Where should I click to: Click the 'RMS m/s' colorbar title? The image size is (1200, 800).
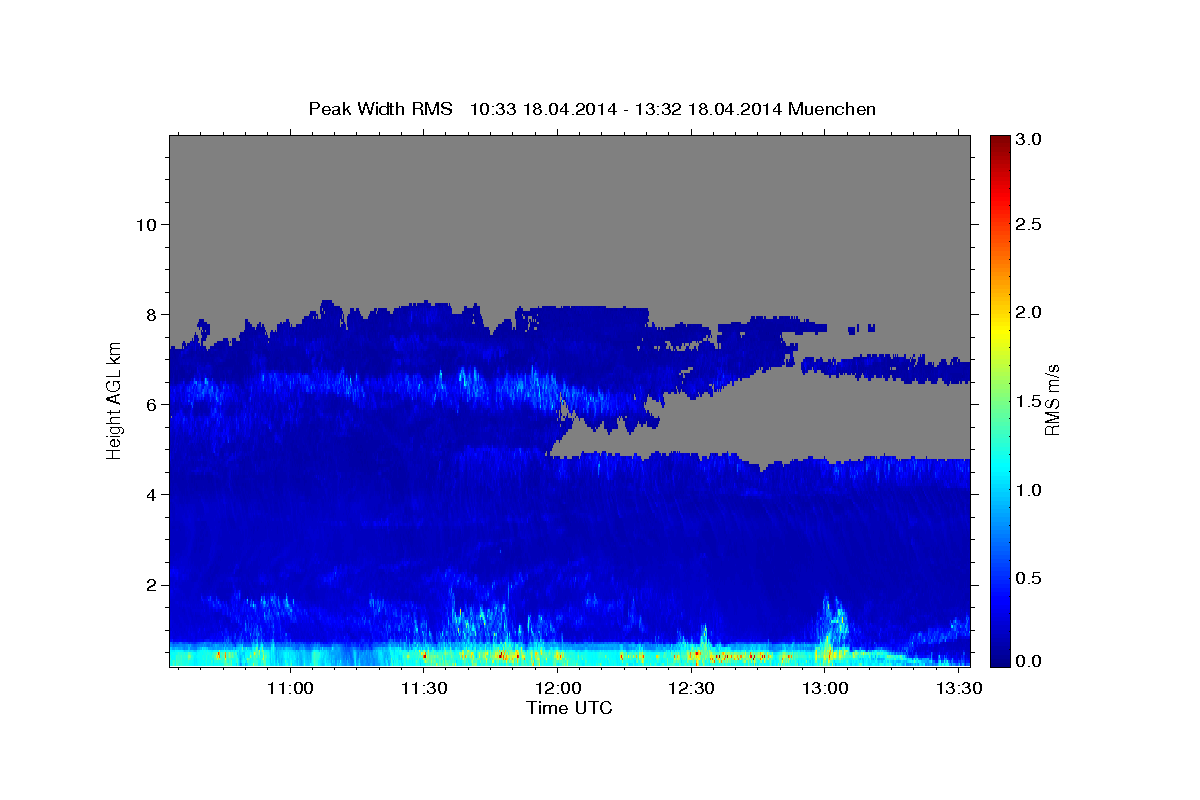1052,399
